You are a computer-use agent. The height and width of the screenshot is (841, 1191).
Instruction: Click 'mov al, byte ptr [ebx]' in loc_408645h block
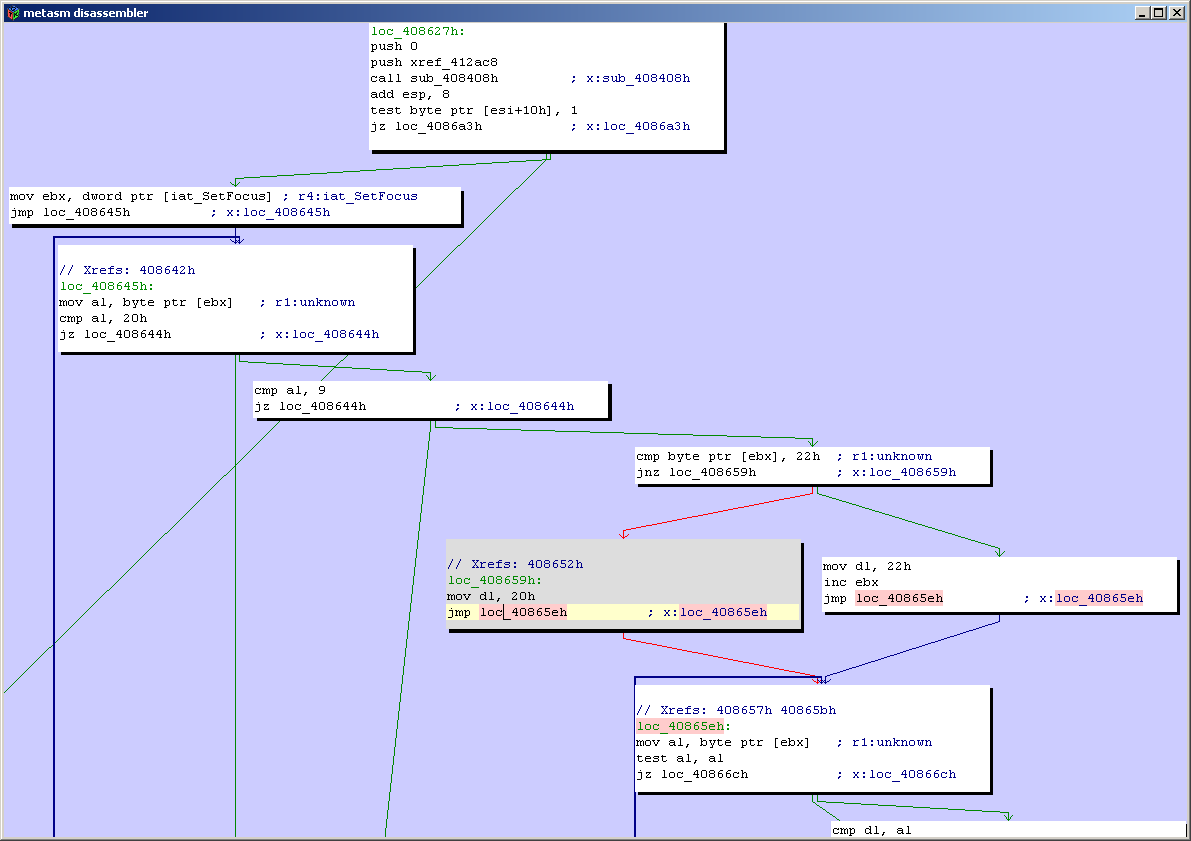pos(146,302)
